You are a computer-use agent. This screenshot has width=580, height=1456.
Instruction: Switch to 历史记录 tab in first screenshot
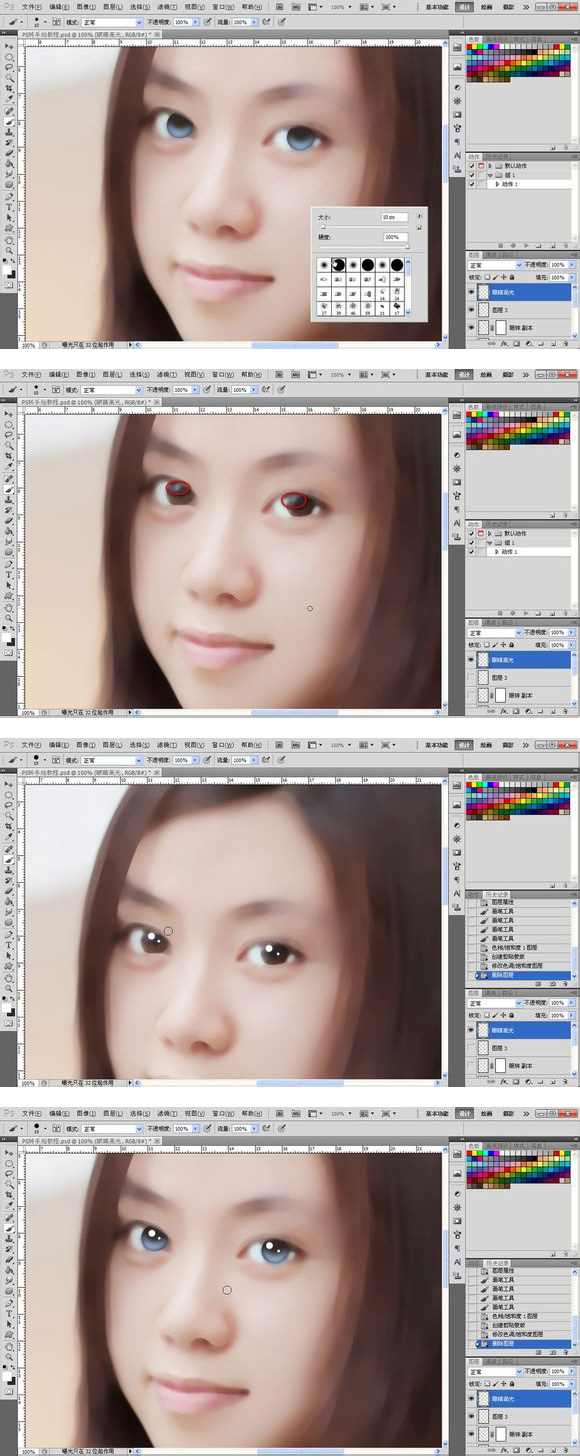point(498,157)
